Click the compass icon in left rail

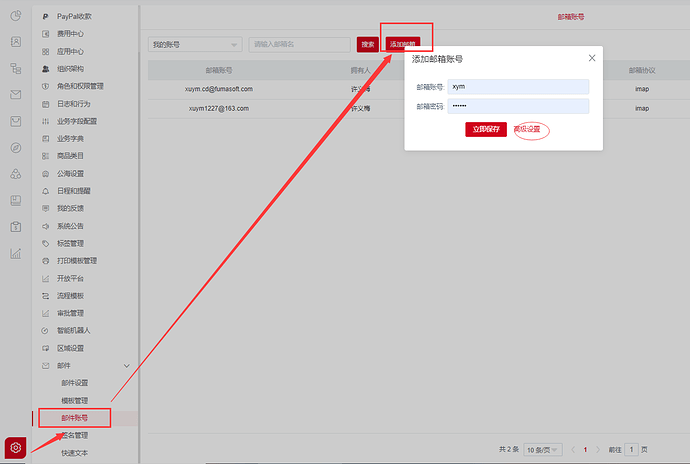(x=16, y=148)
